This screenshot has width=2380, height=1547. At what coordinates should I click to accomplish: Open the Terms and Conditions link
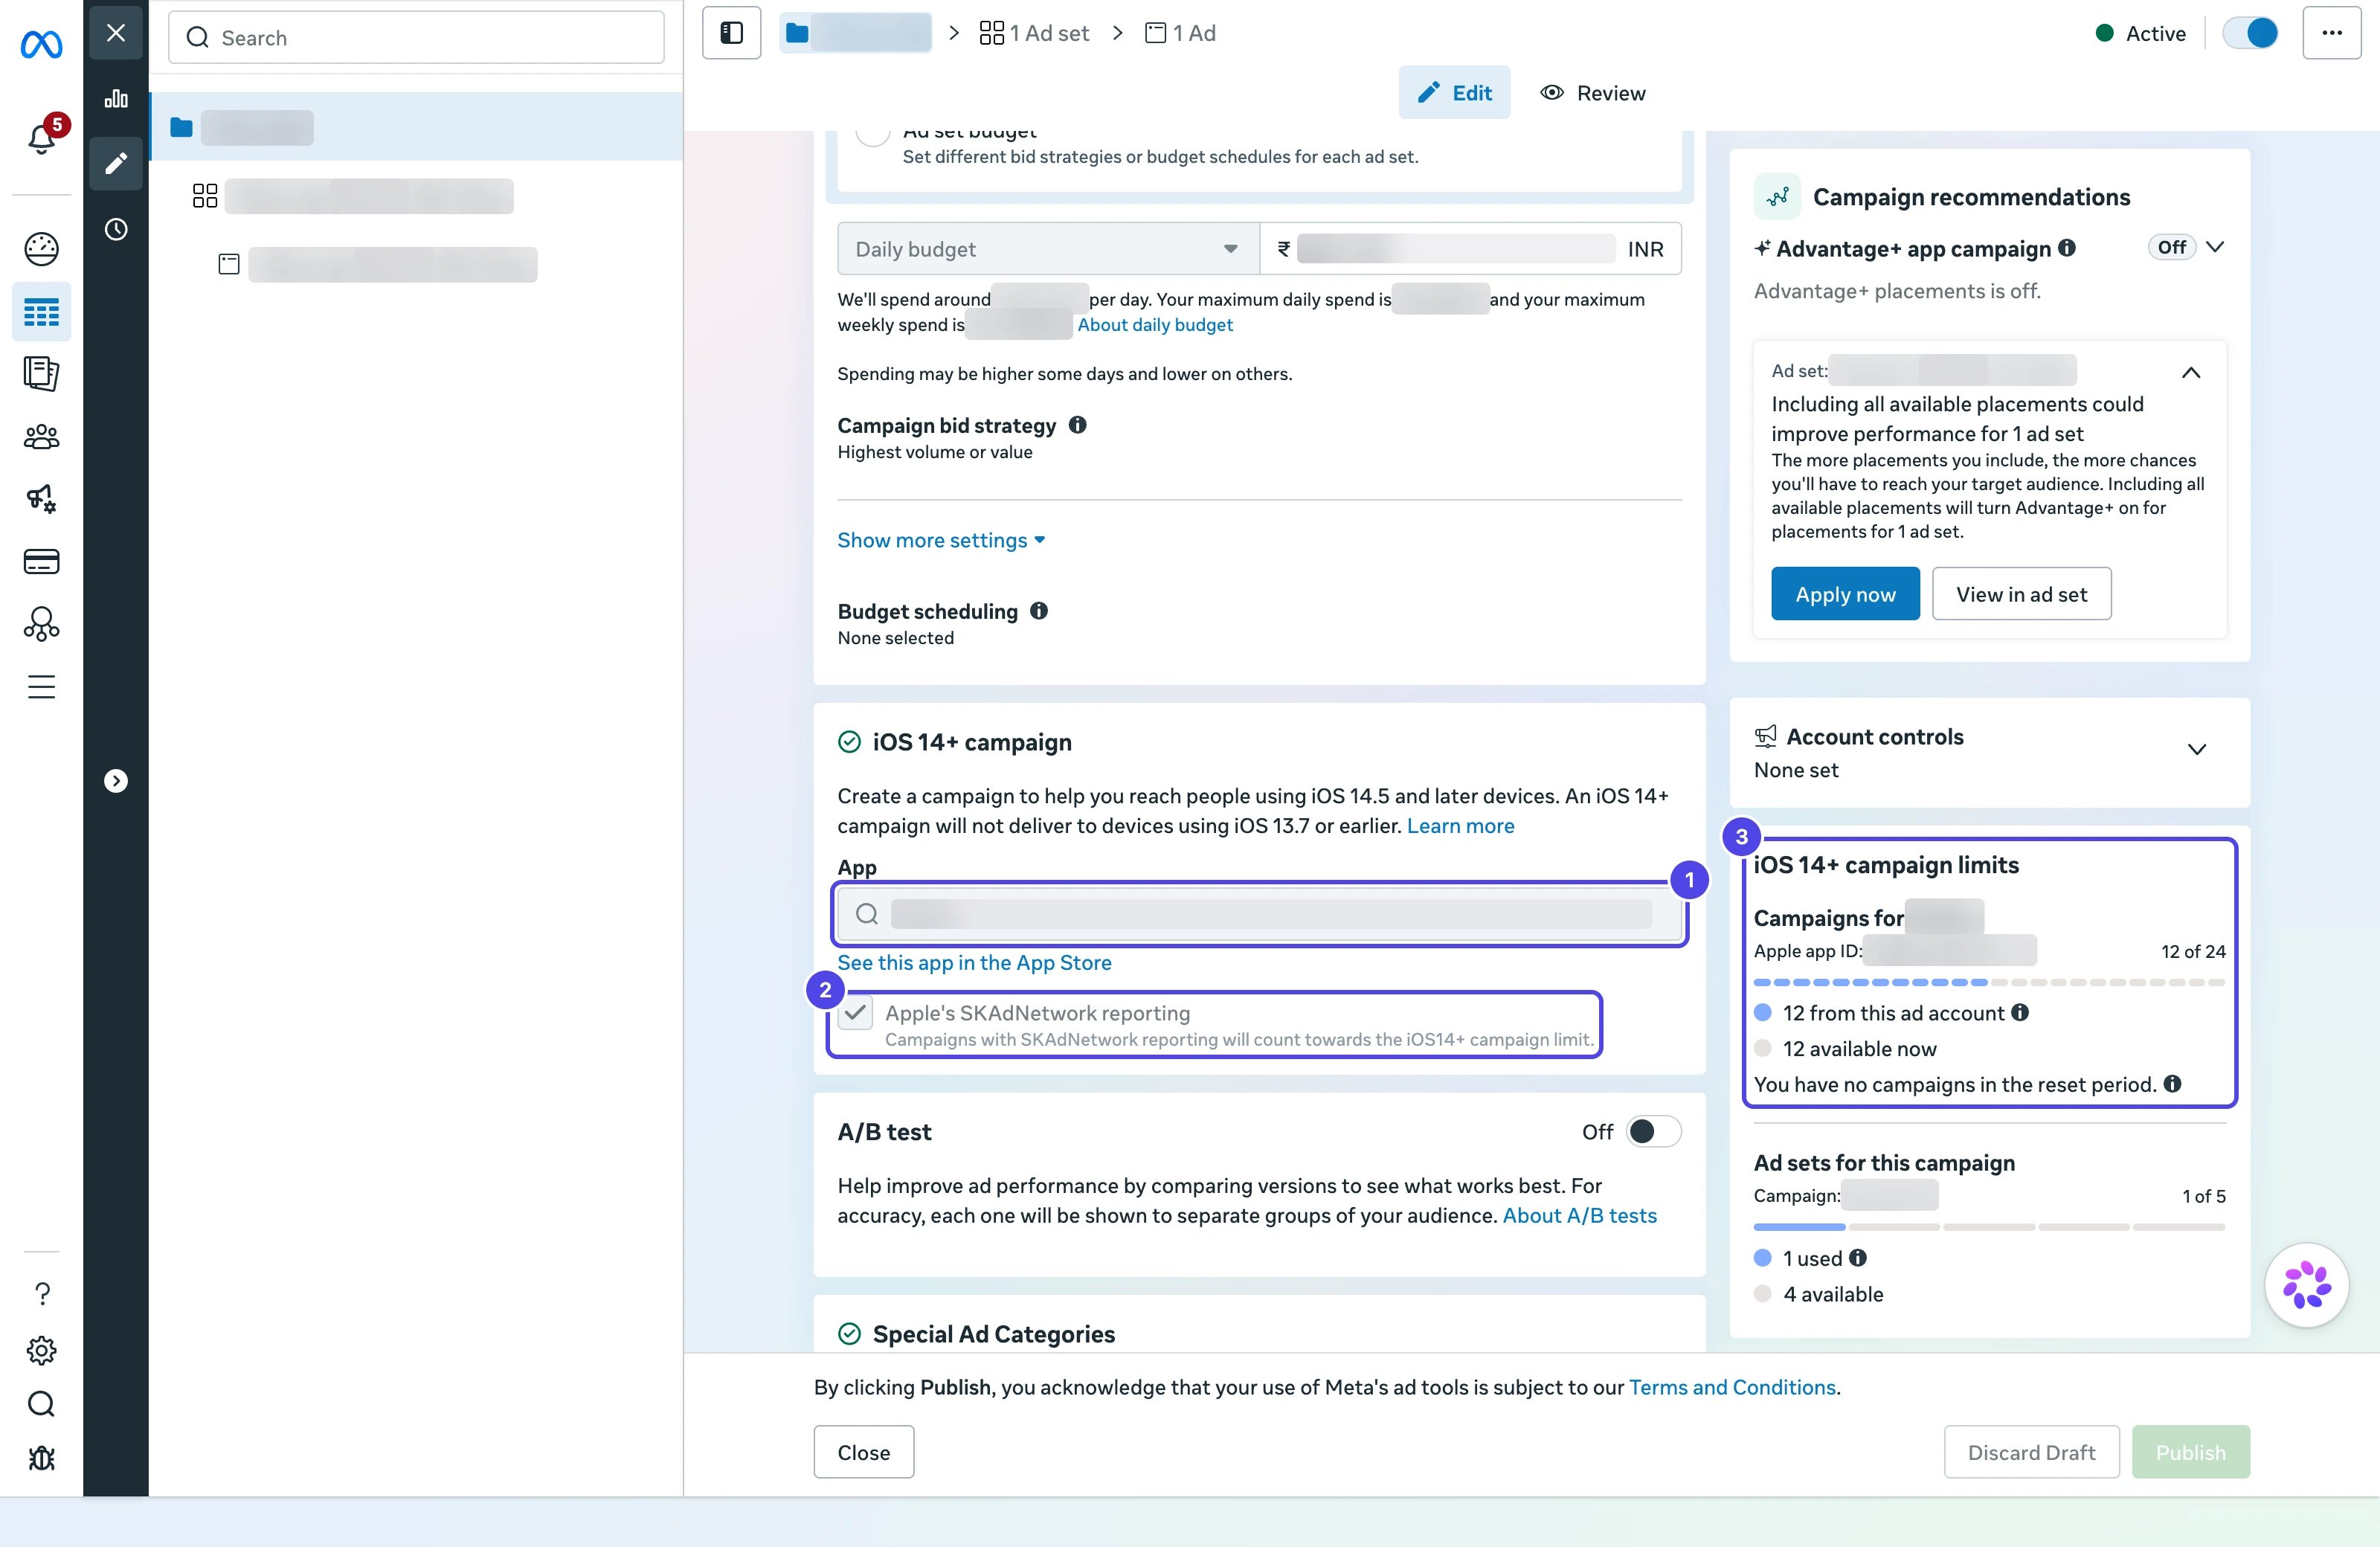(x=1732, y=1387)
